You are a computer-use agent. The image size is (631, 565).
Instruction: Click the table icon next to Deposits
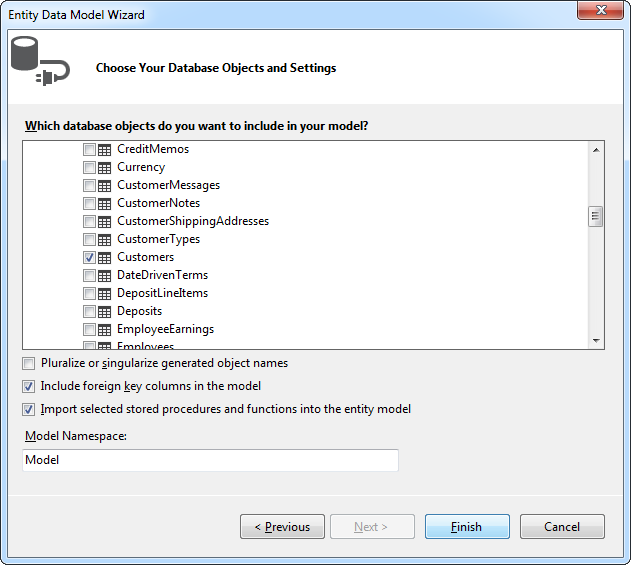click(105, 311)
